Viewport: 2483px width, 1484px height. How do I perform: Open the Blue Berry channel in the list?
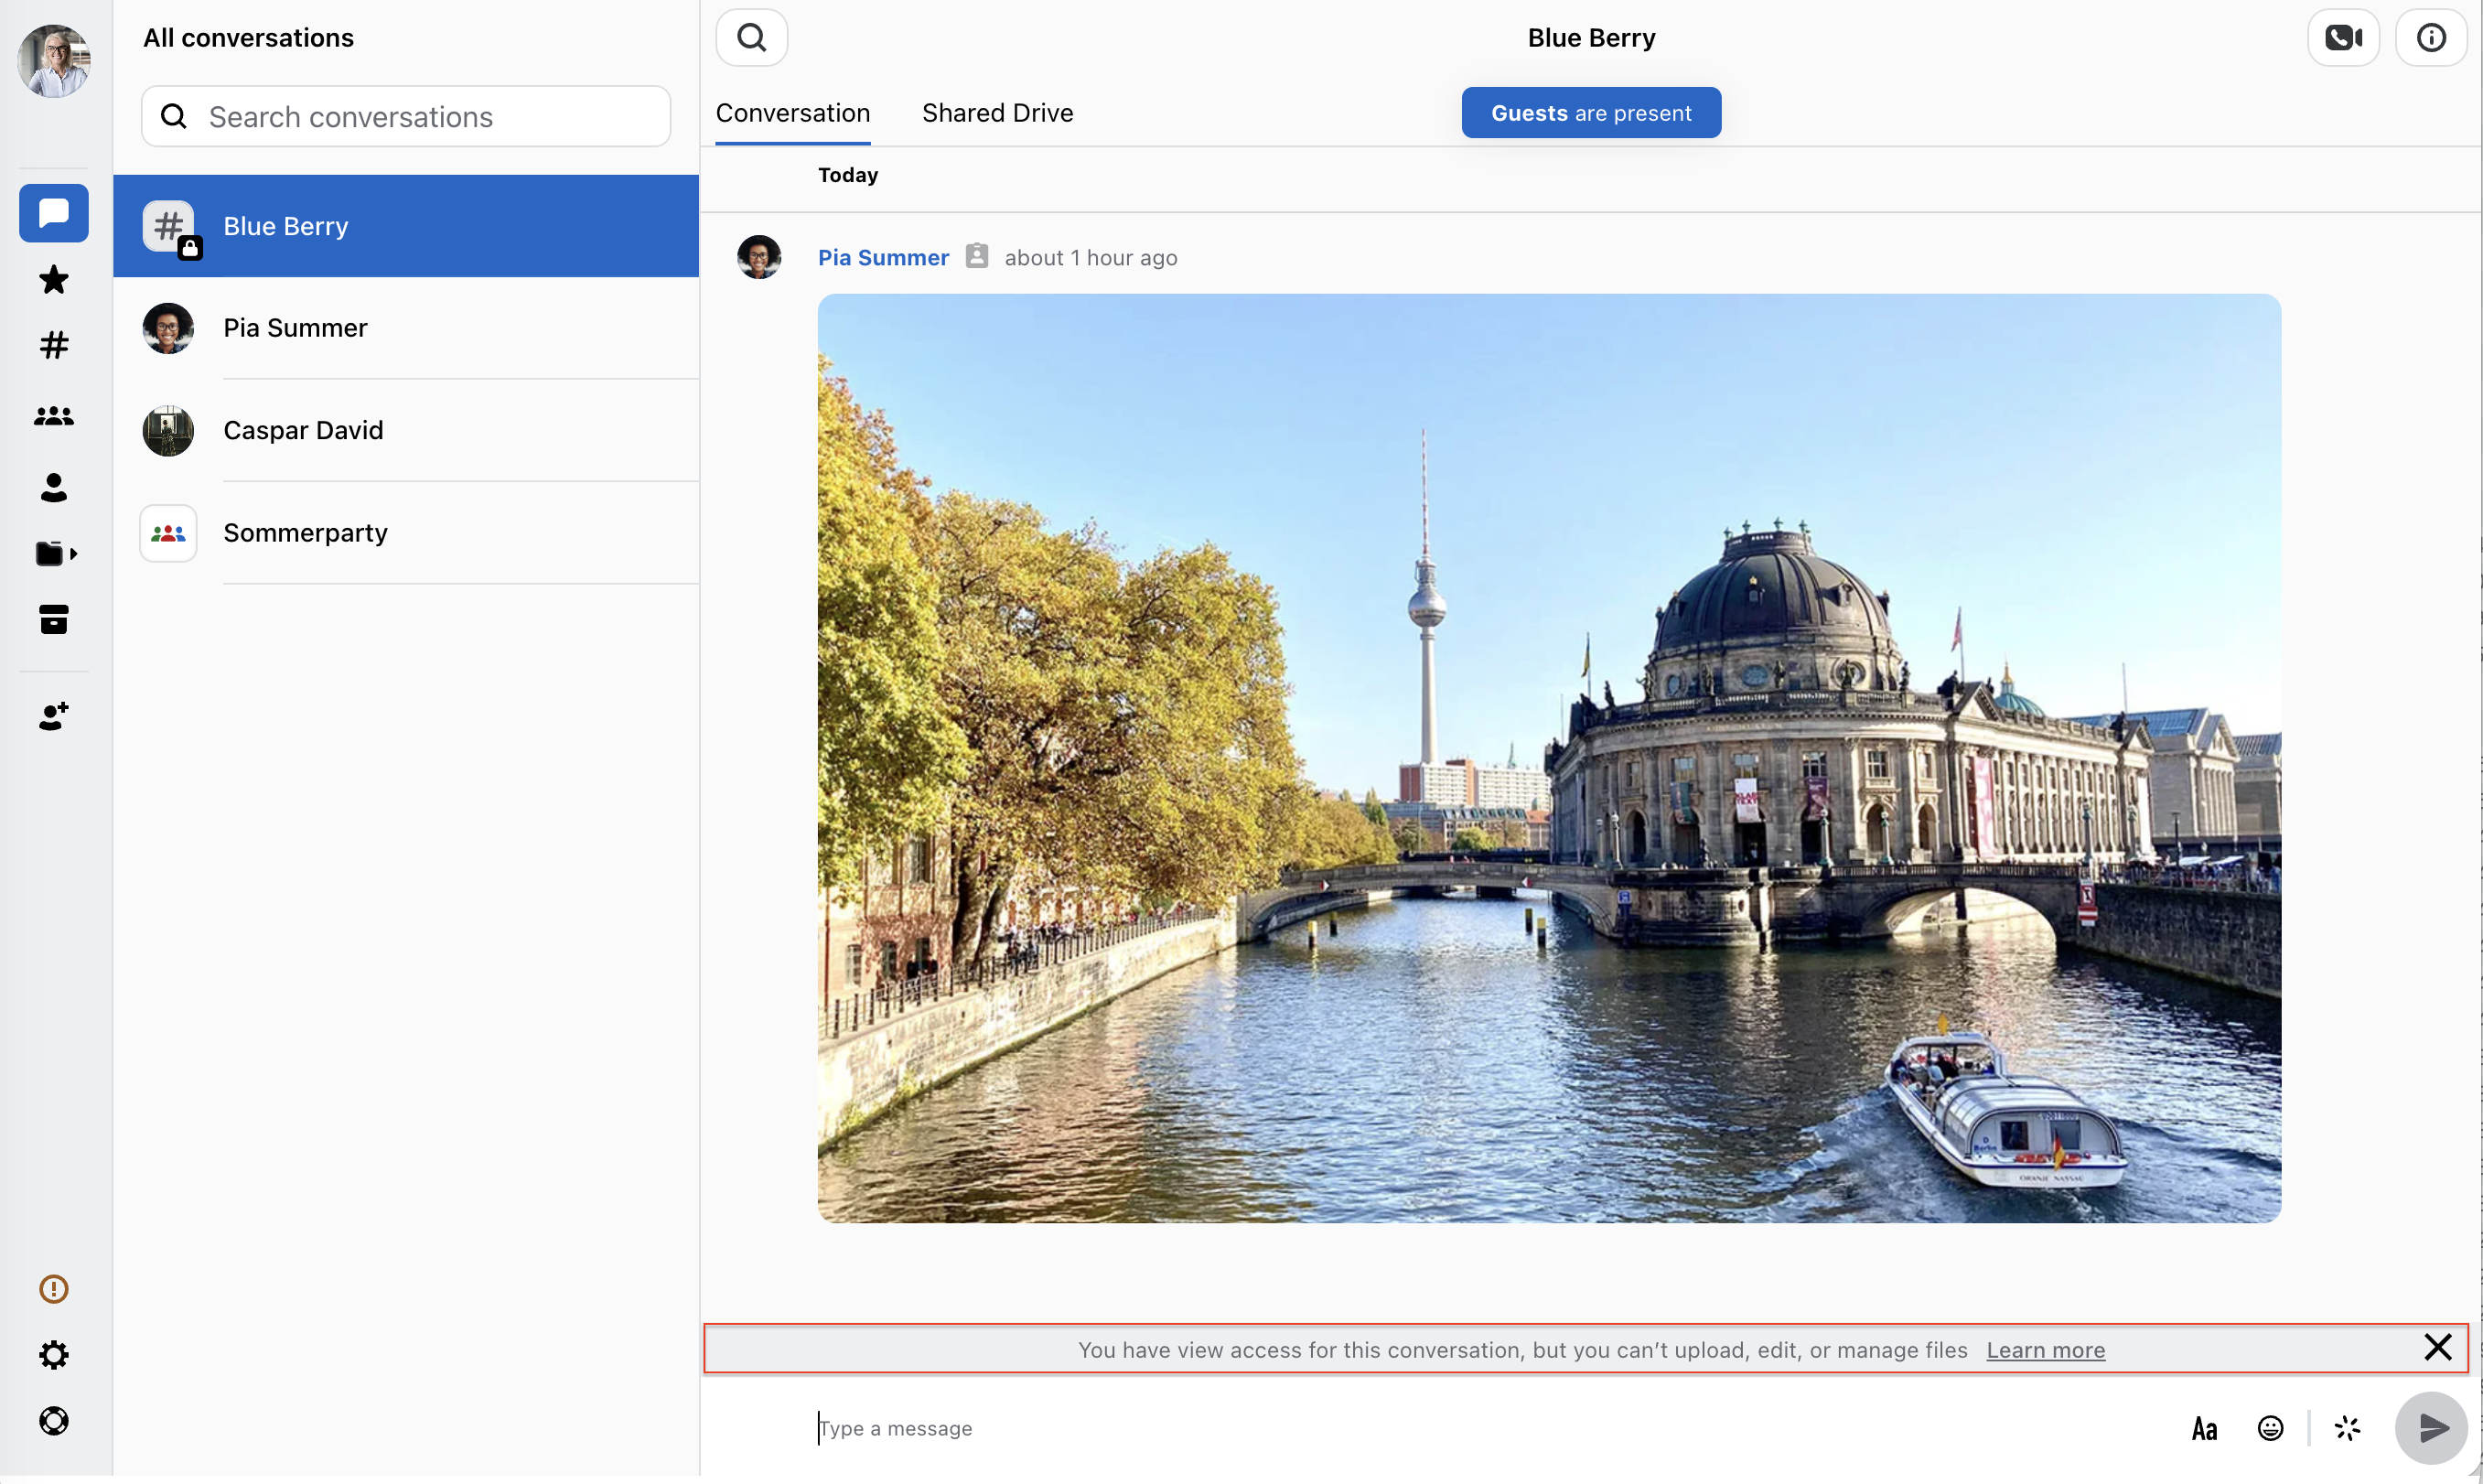point(406,226)
